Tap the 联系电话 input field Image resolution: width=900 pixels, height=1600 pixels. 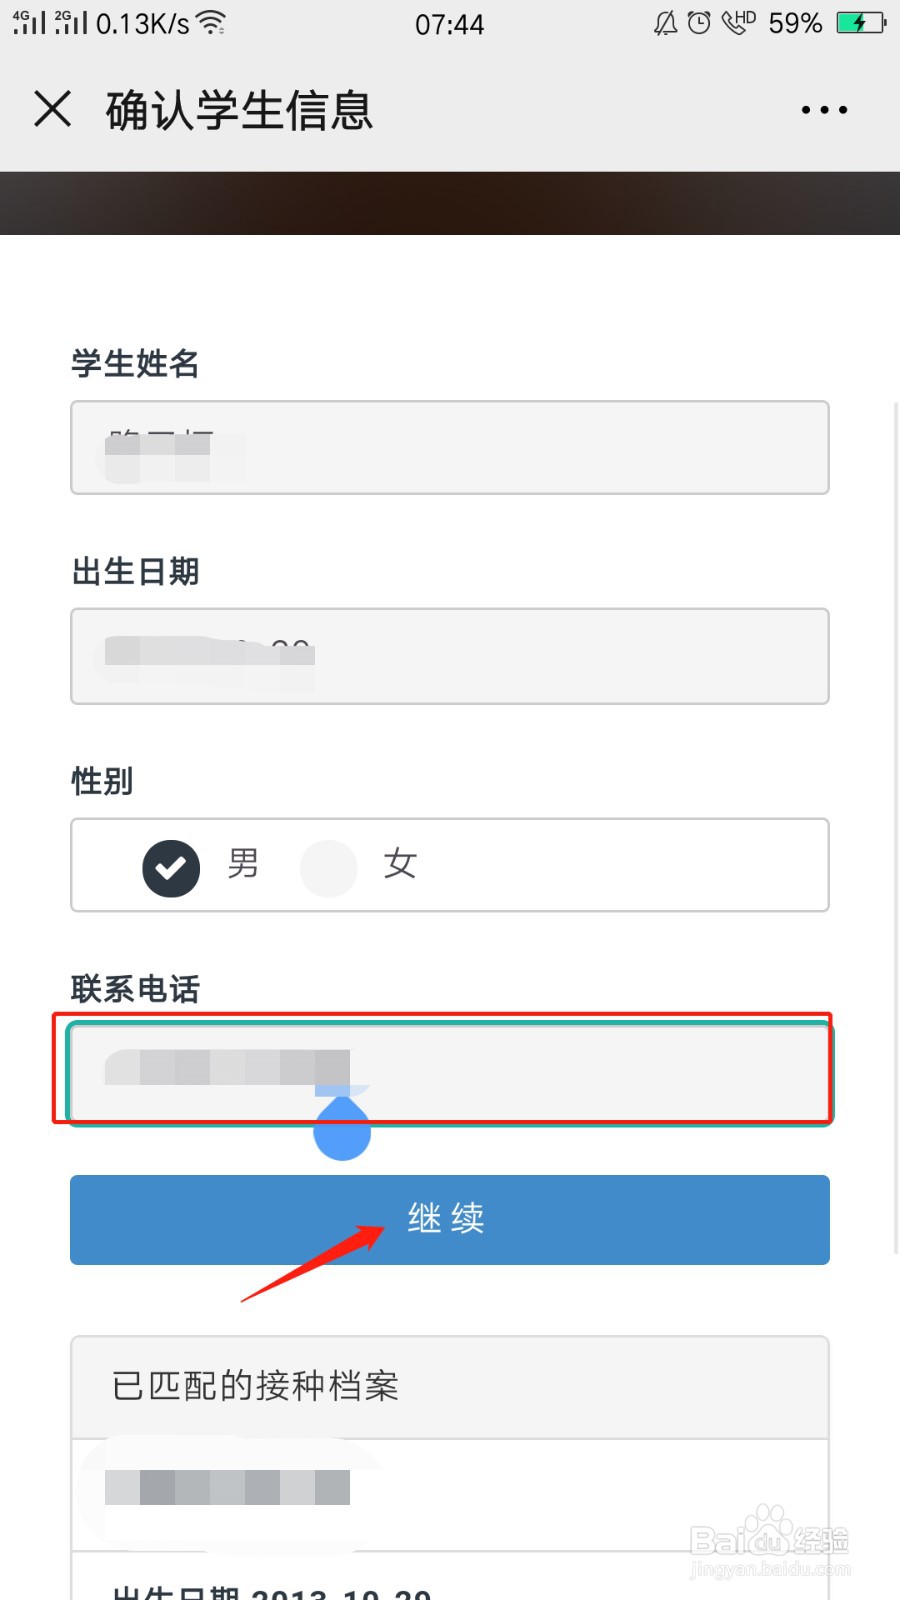tap(450, 1072)
